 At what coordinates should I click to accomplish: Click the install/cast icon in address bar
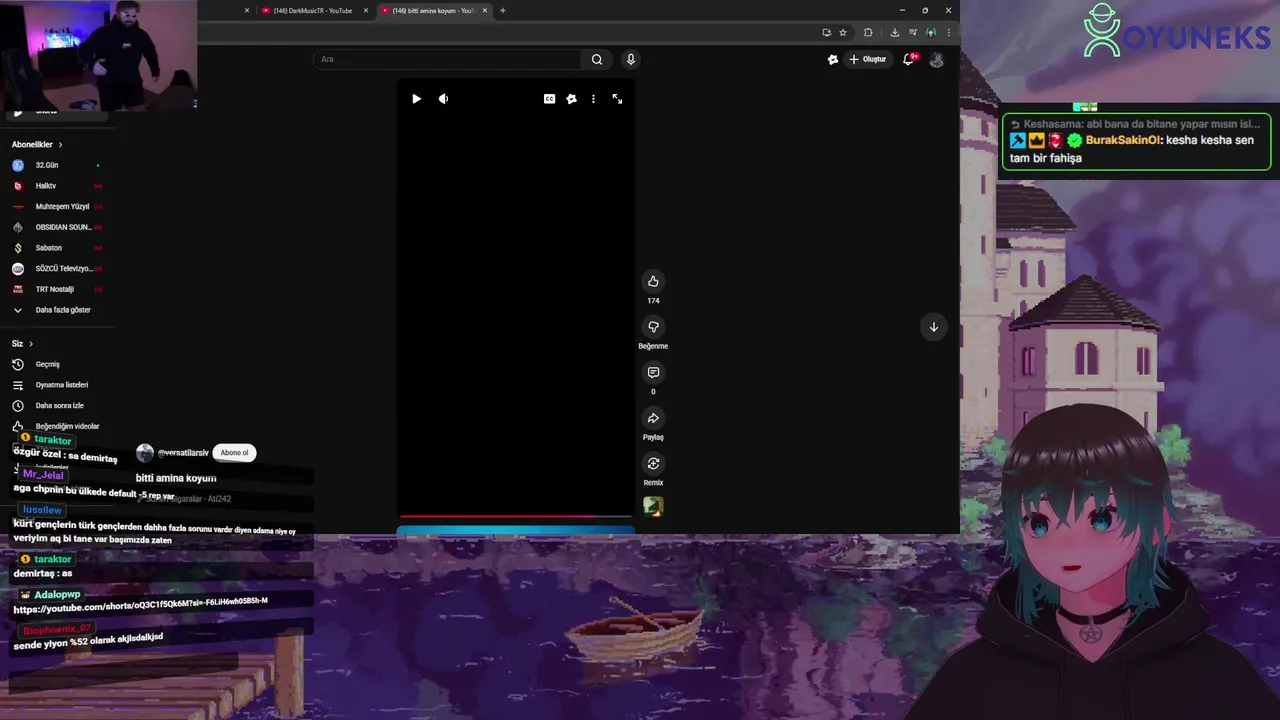(x=826, y=32)
